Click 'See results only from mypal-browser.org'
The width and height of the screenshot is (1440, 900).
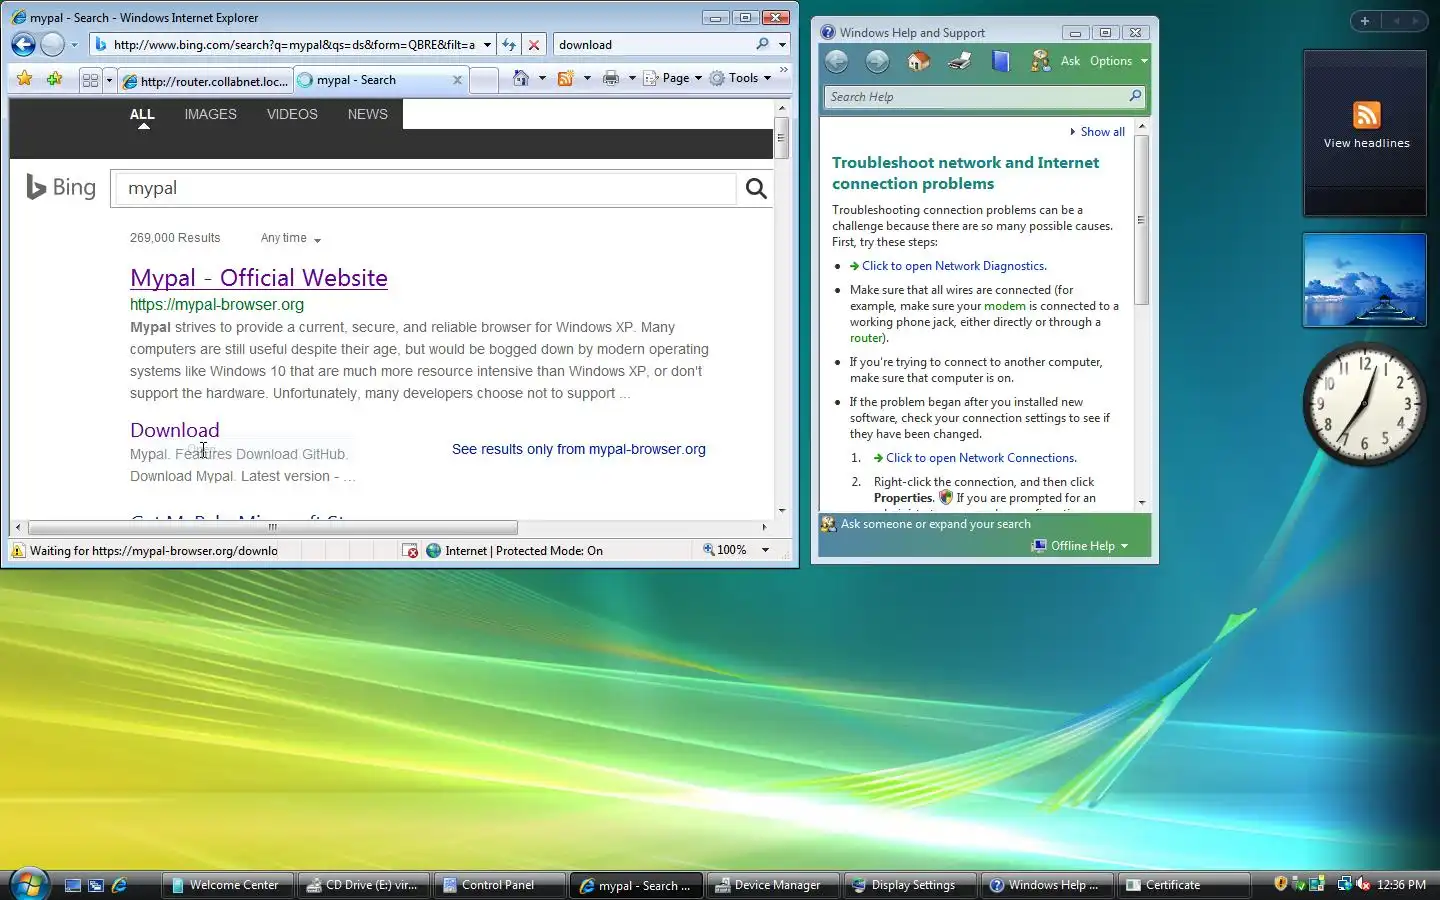(578, 449)
